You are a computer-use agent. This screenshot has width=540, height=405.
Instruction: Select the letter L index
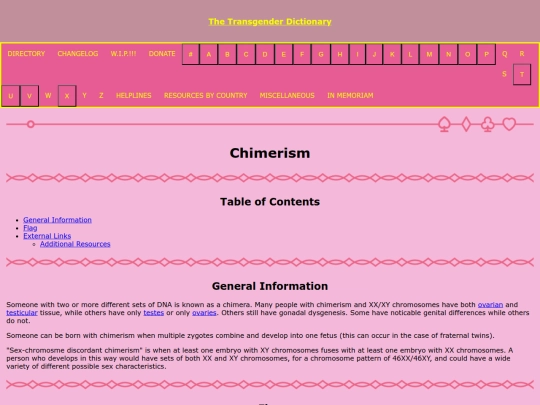click(410, 54)
